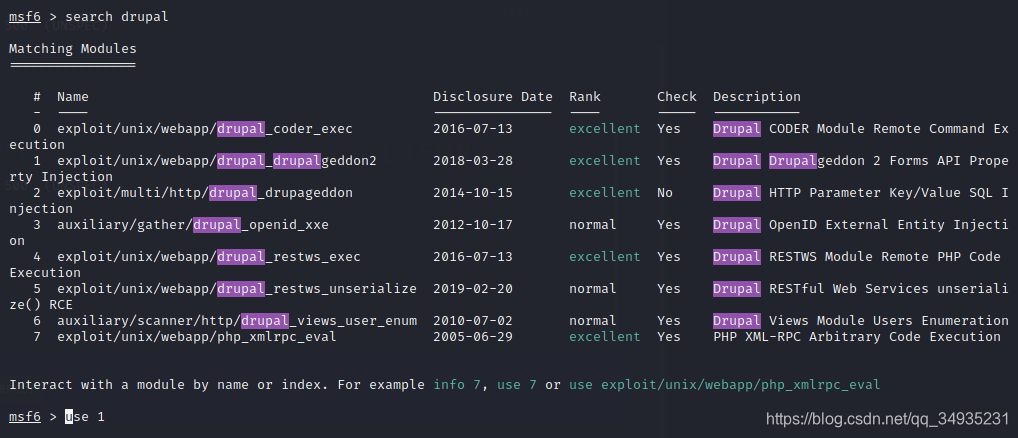
Task: Click 'normal' rank of drupal_openid_xxe row
Action: pos(593,225)
